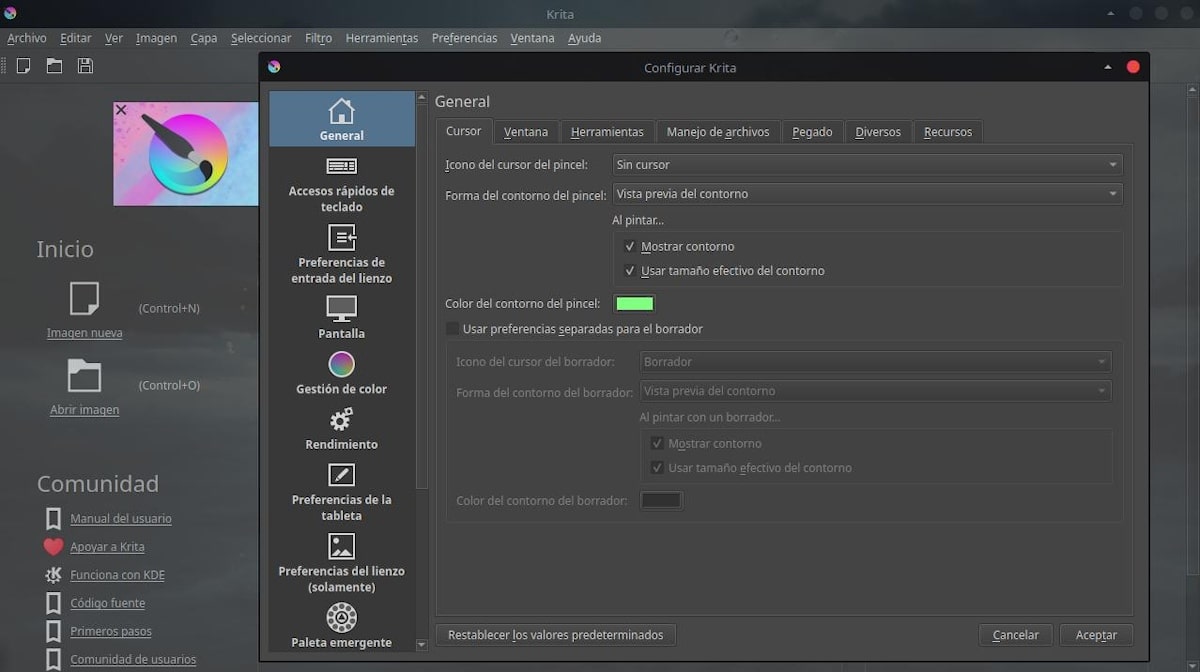Open the Gestión de color section
The width and height of the screenshot is (1200, 672).
[341, 373]
